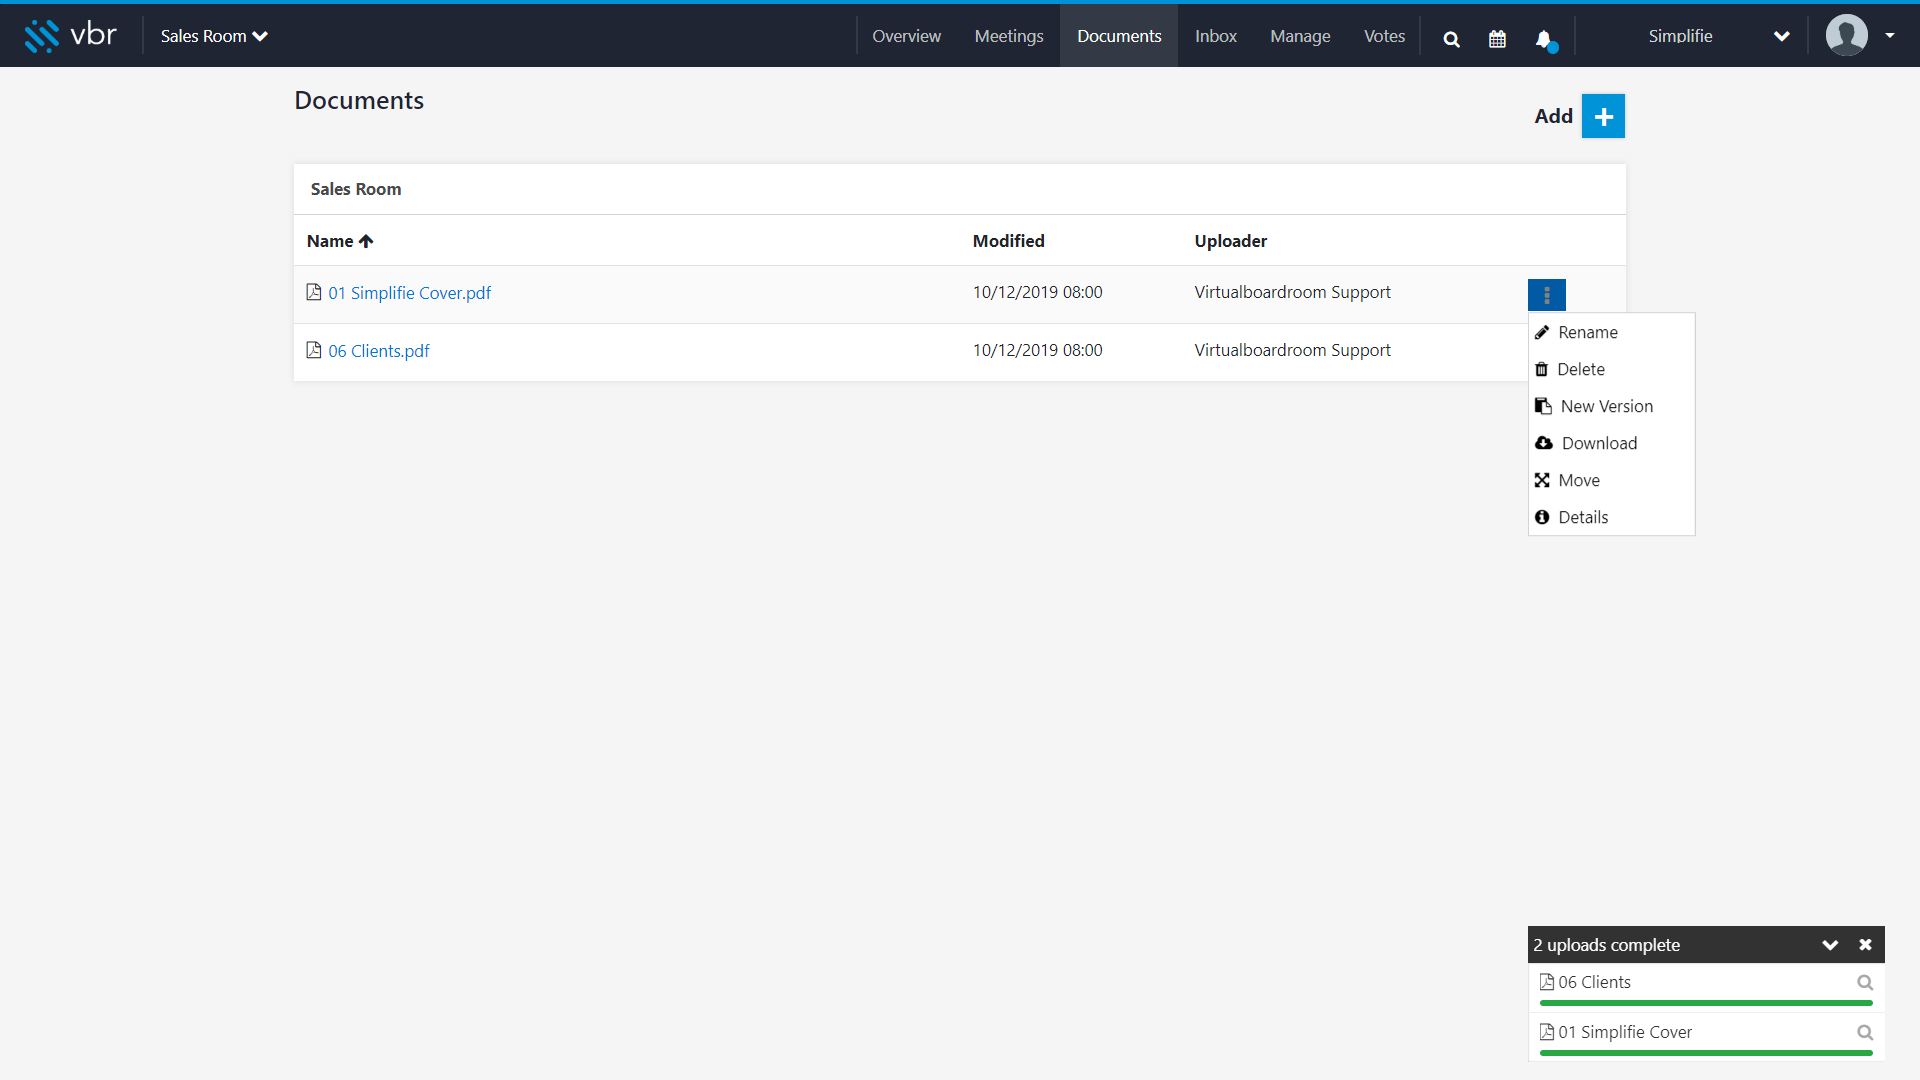Click info icon next to Details

[1542, 517]
